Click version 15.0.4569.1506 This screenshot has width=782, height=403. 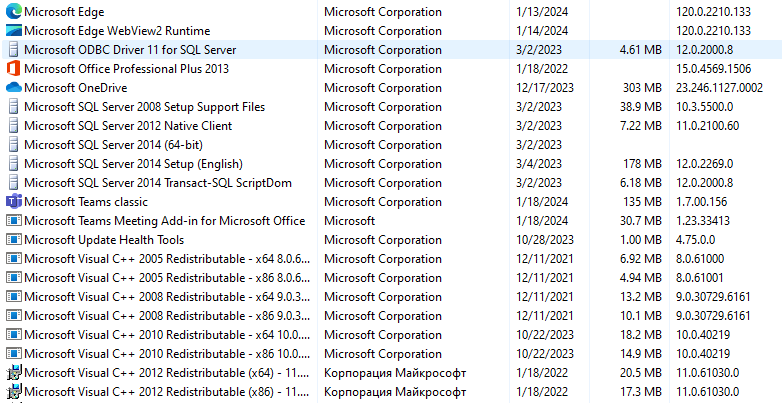[x=714, y=68]
